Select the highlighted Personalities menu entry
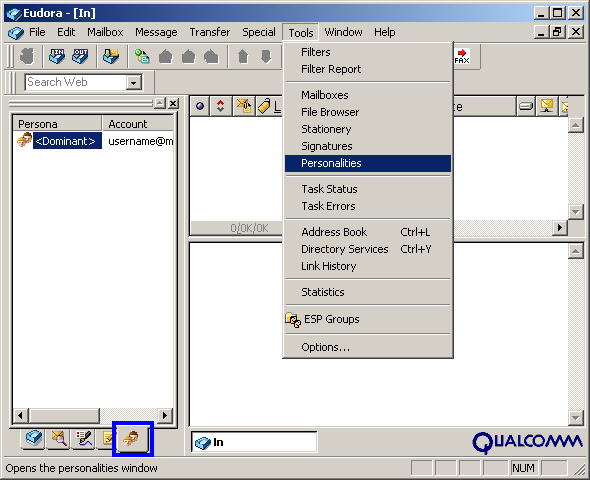Screen dimensions: 590x480 click(x=368, y=163)
